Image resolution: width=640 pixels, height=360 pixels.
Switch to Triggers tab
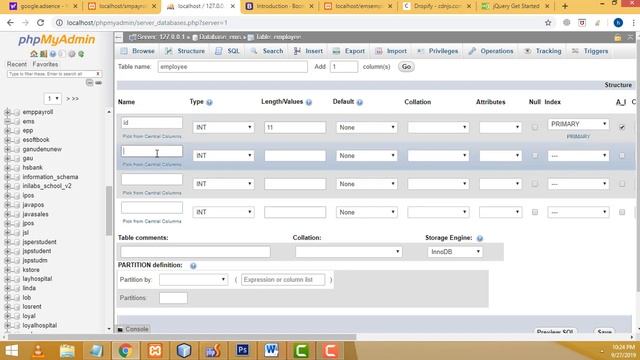click(x=590, y=51)
